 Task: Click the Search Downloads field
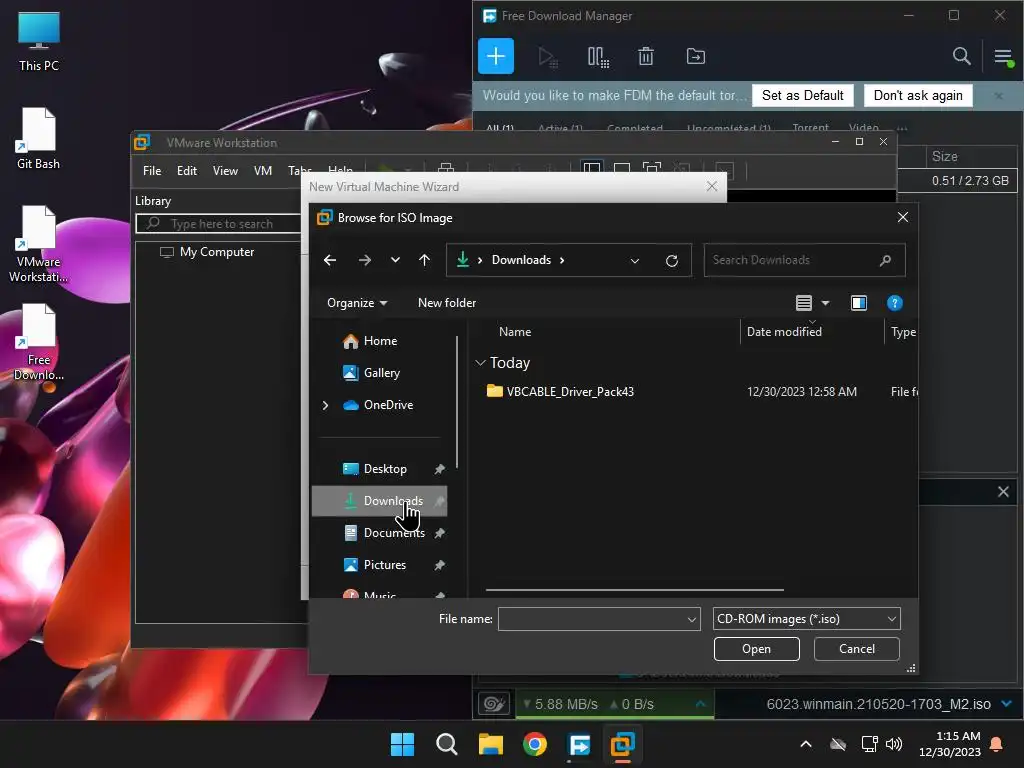point(804,260)
